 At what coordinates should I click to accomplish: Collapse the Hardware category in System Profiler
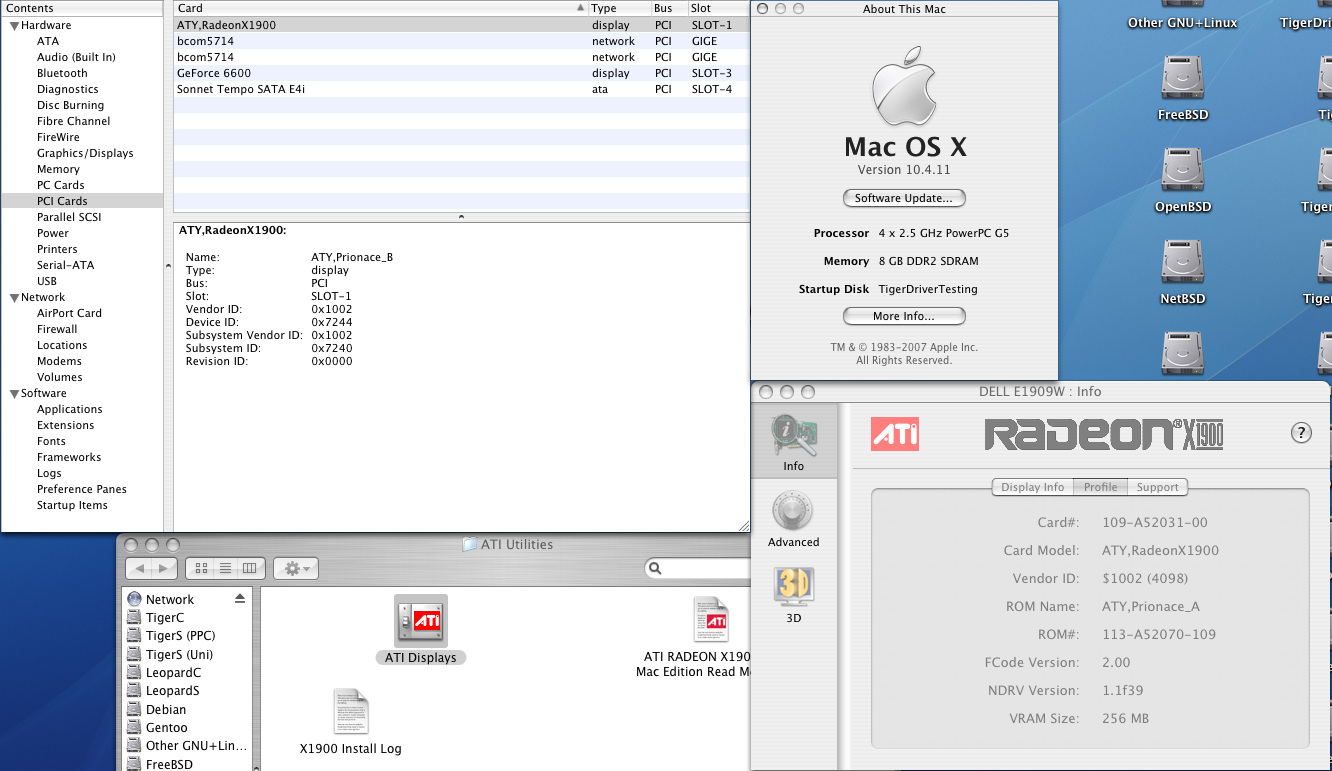[14, 26]
